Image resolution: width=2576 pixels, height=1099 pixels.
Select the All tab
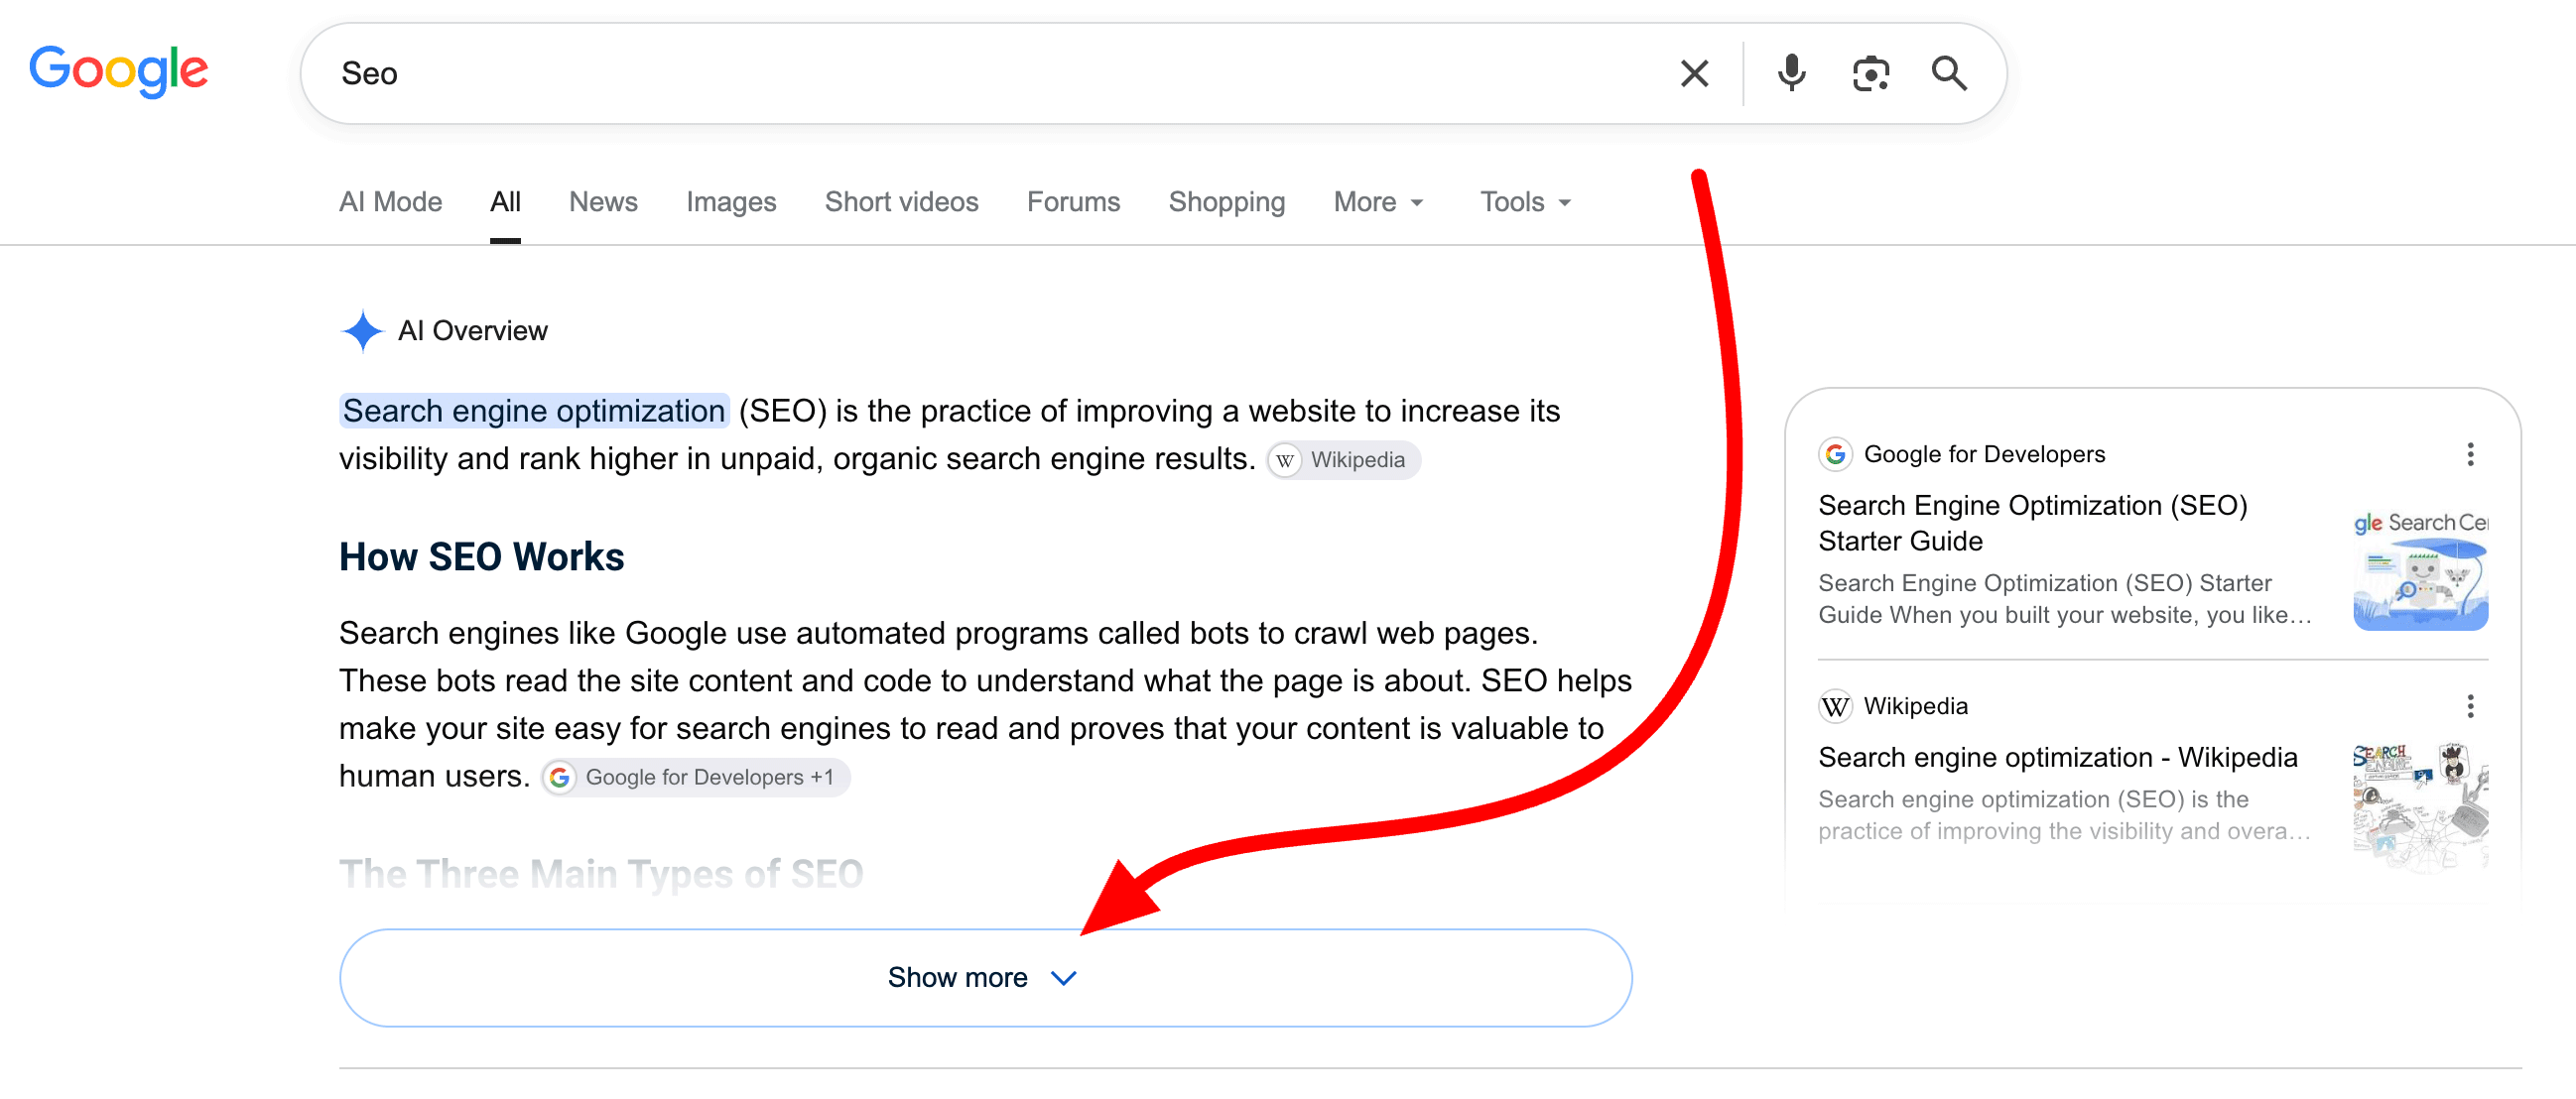tap(505, 202)
